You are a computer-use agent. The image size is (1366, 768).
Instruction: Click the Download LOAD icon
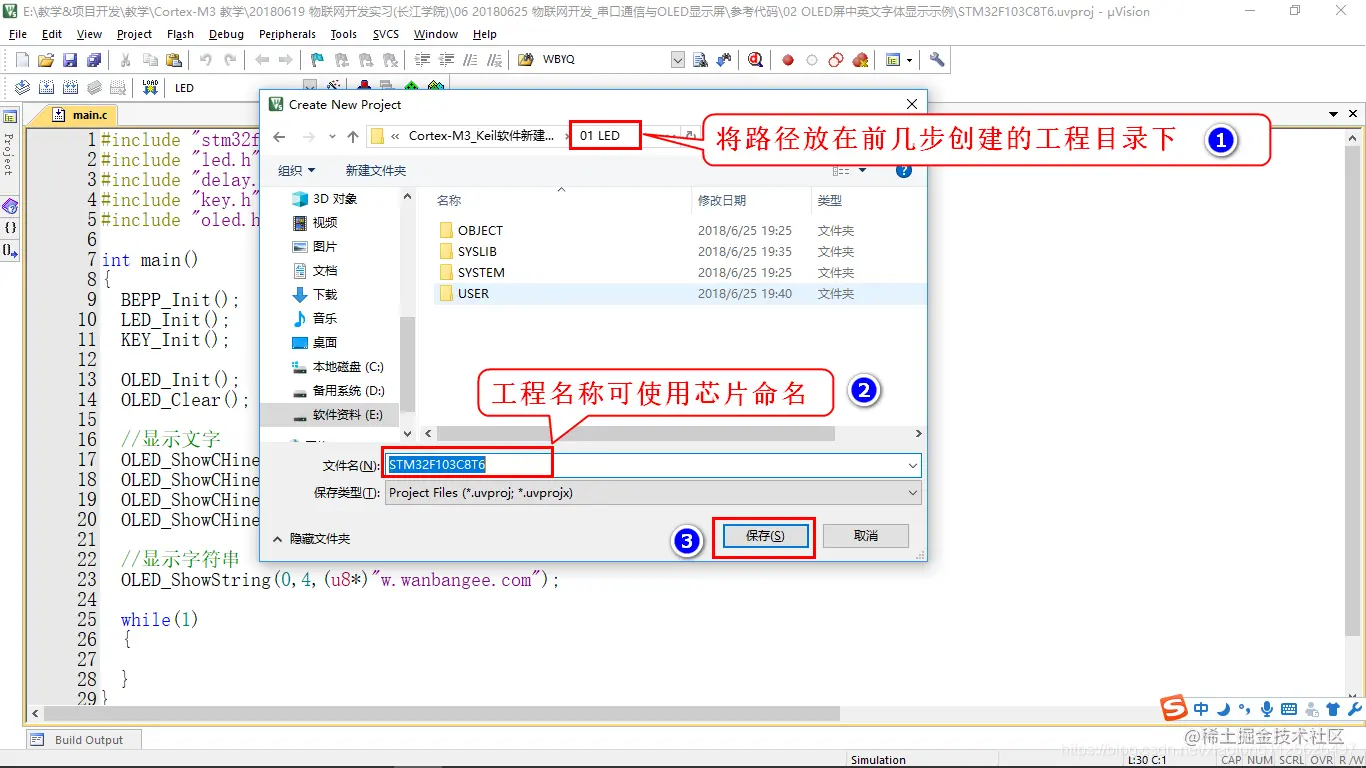tap(150, 88)
